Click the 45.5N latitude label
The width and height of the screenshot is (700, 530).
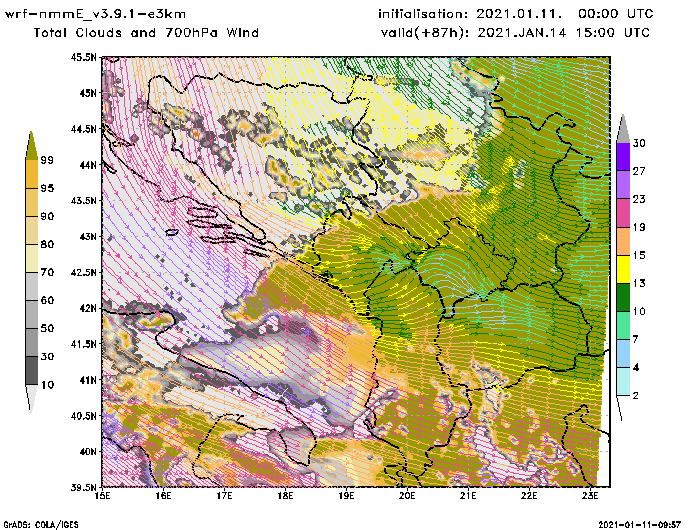click(83, 57)
